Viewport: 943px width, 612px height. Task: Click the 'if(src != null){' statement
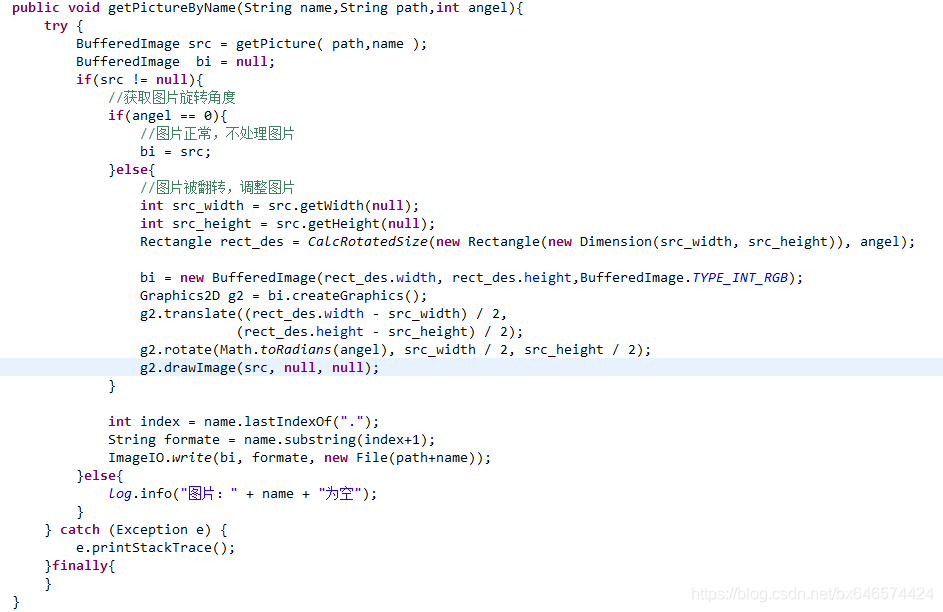(140, 81)
